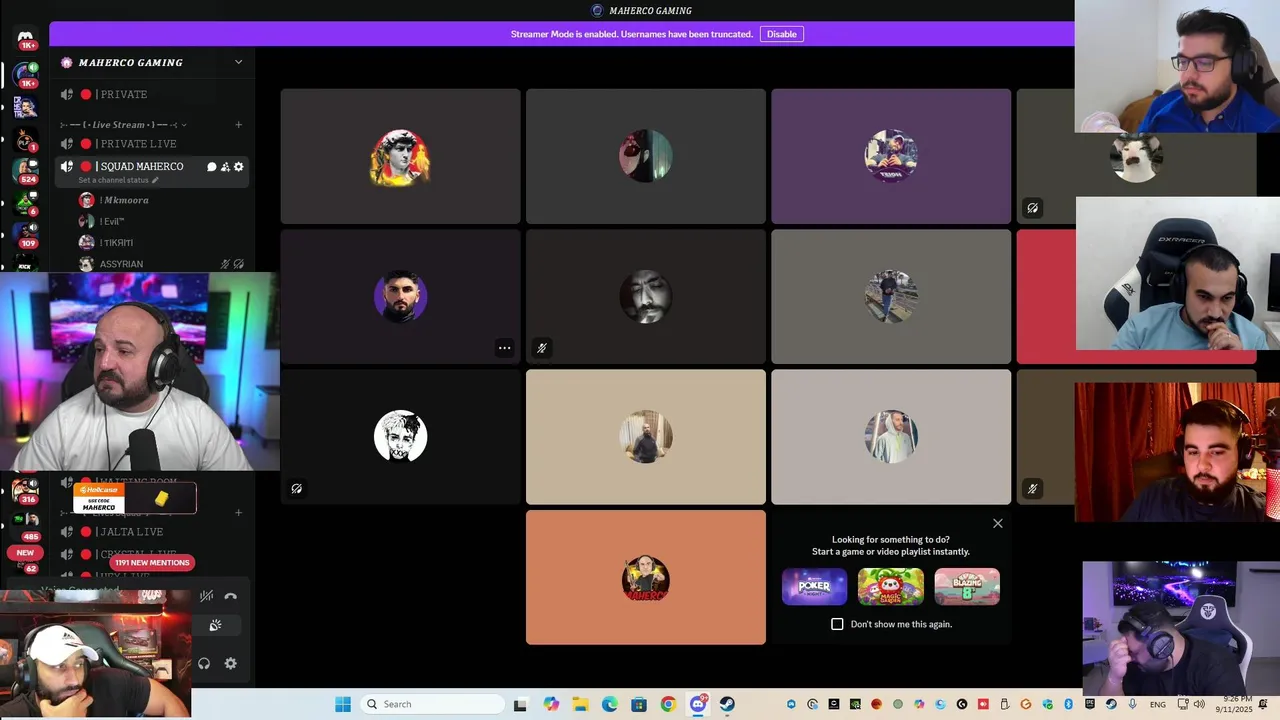Check Don't show me this again
The image size is (1280, 720).
click(837, 624)
